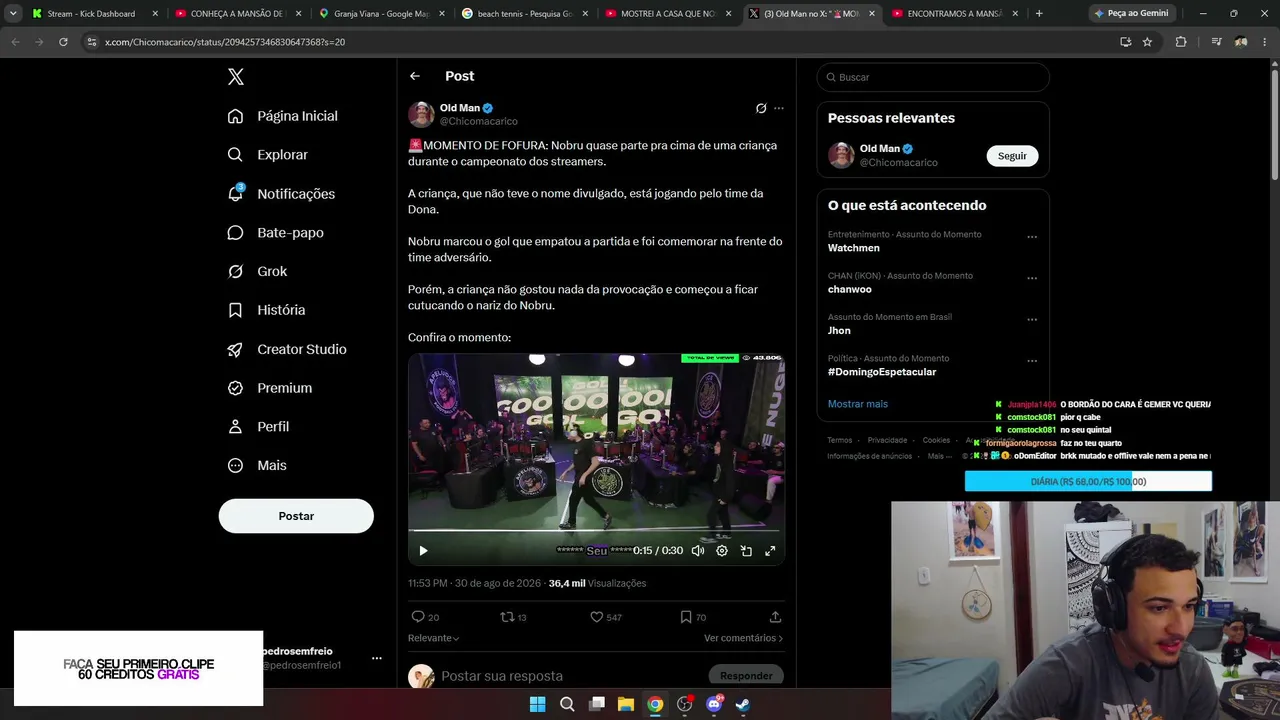Viewport: 1280px width, 720px height.
Task: Open Bate-papo messages
Action: (275, 233)
